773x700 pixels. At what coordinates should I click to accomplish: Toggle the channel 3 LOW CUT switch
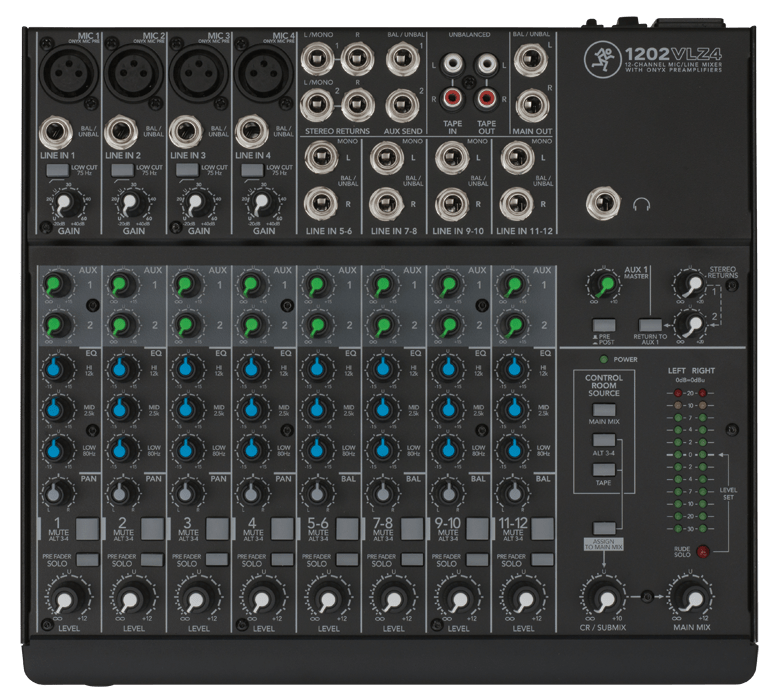pyautogui.click(x=187, y=170)
